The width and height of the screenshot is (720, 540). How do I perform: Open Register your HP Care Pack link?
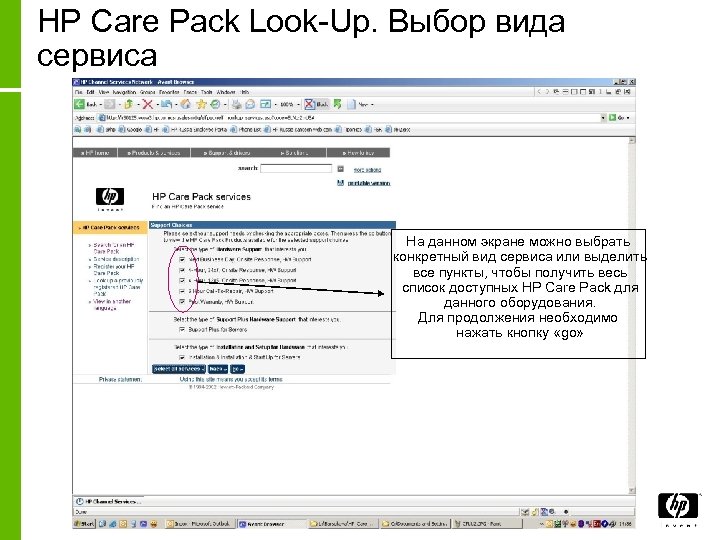[x=114, y=270]
